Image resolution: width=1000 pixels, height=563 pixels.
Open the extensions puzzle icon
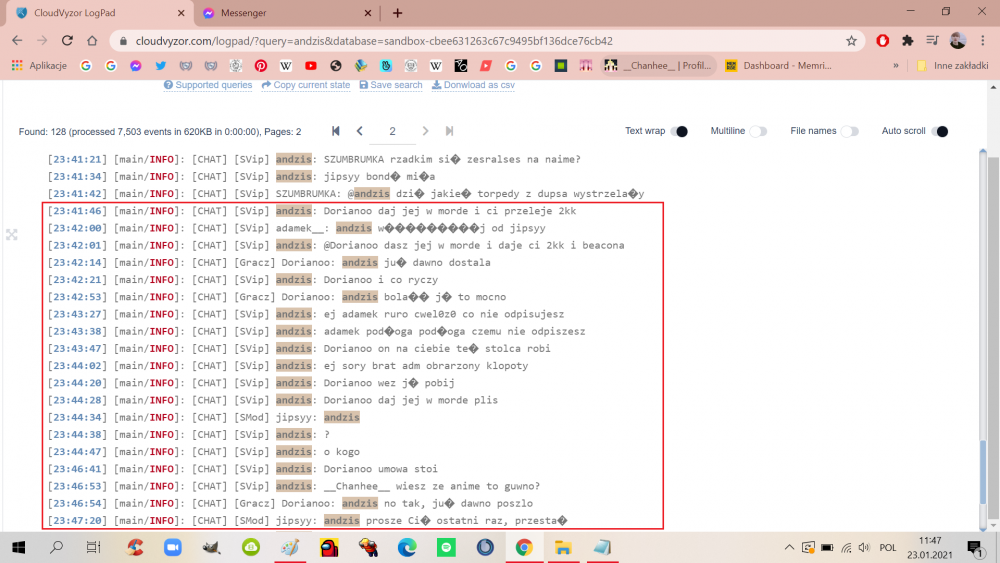tap(908, 41)
